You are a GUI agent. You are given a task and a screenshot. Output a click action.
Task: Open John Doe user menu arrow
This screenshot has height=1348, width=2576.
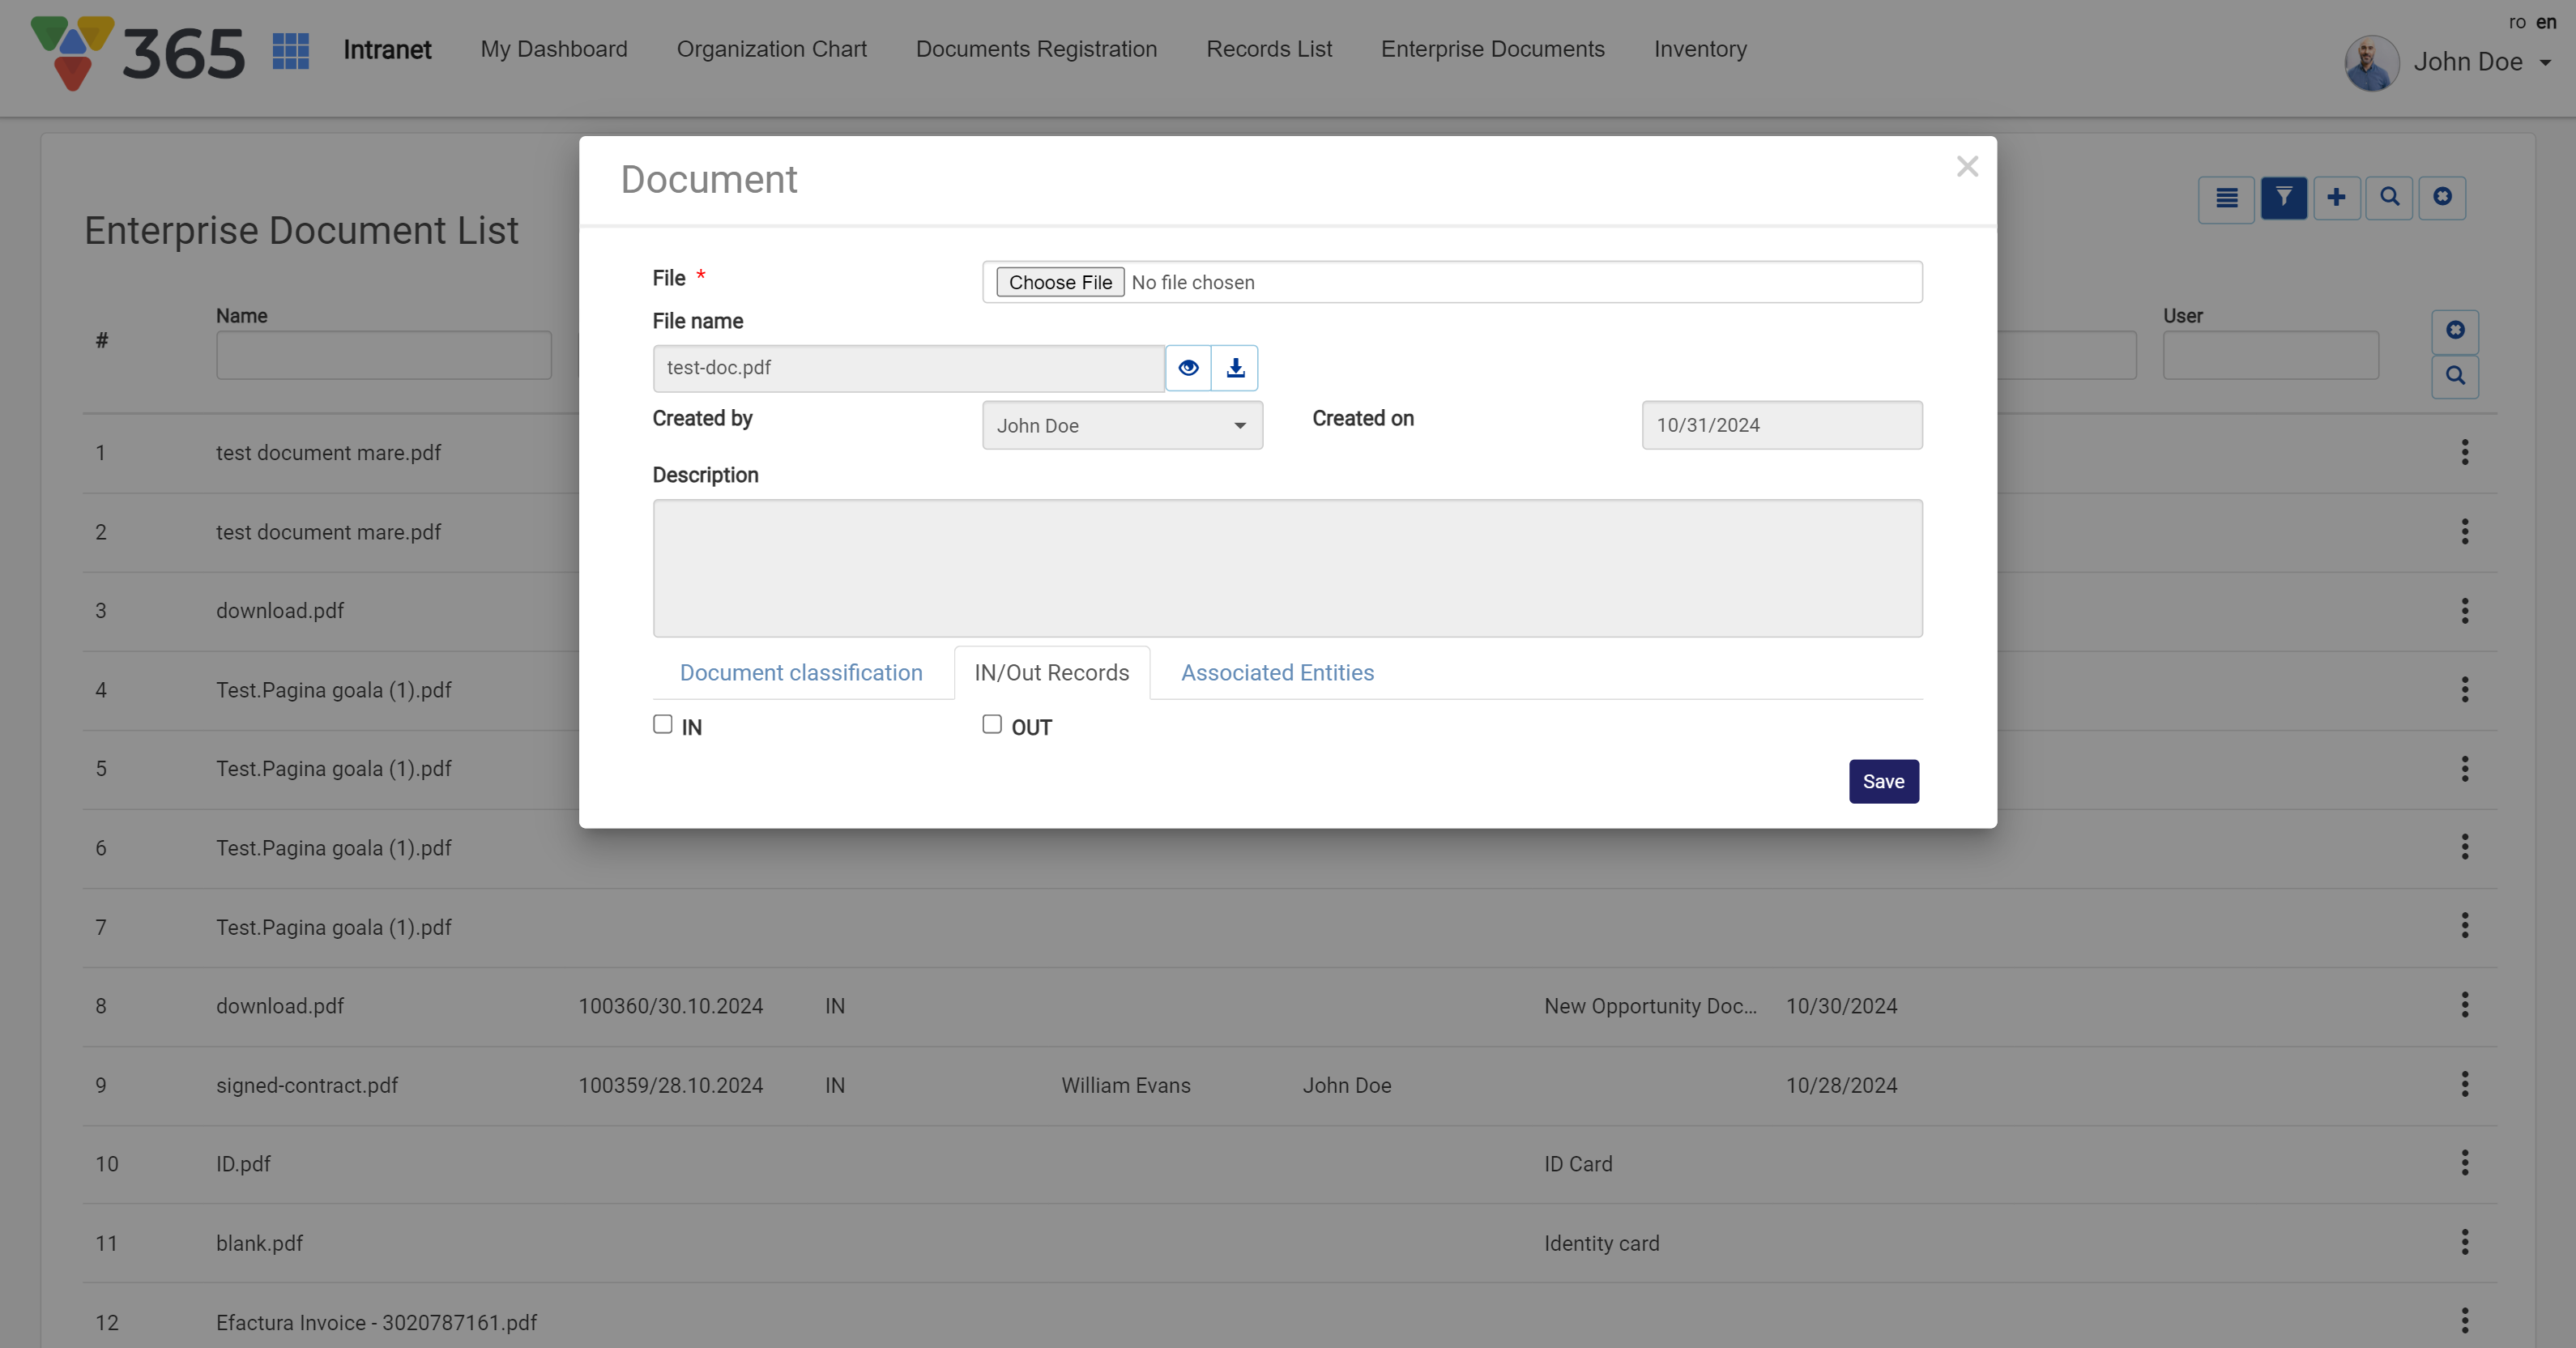coord(2545,63)
